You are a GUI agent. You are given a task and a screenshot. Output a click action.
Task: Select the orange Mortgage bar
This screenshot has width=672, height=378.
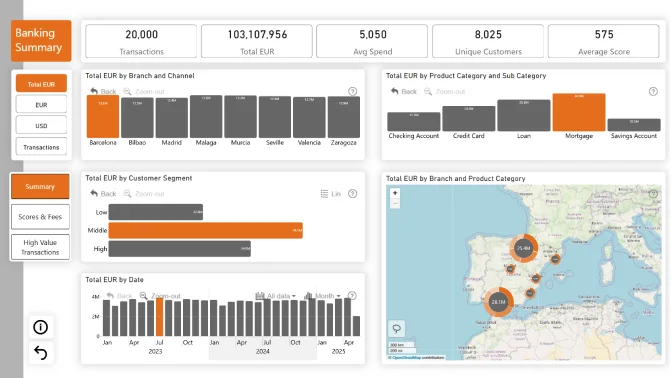coord(579,112)
